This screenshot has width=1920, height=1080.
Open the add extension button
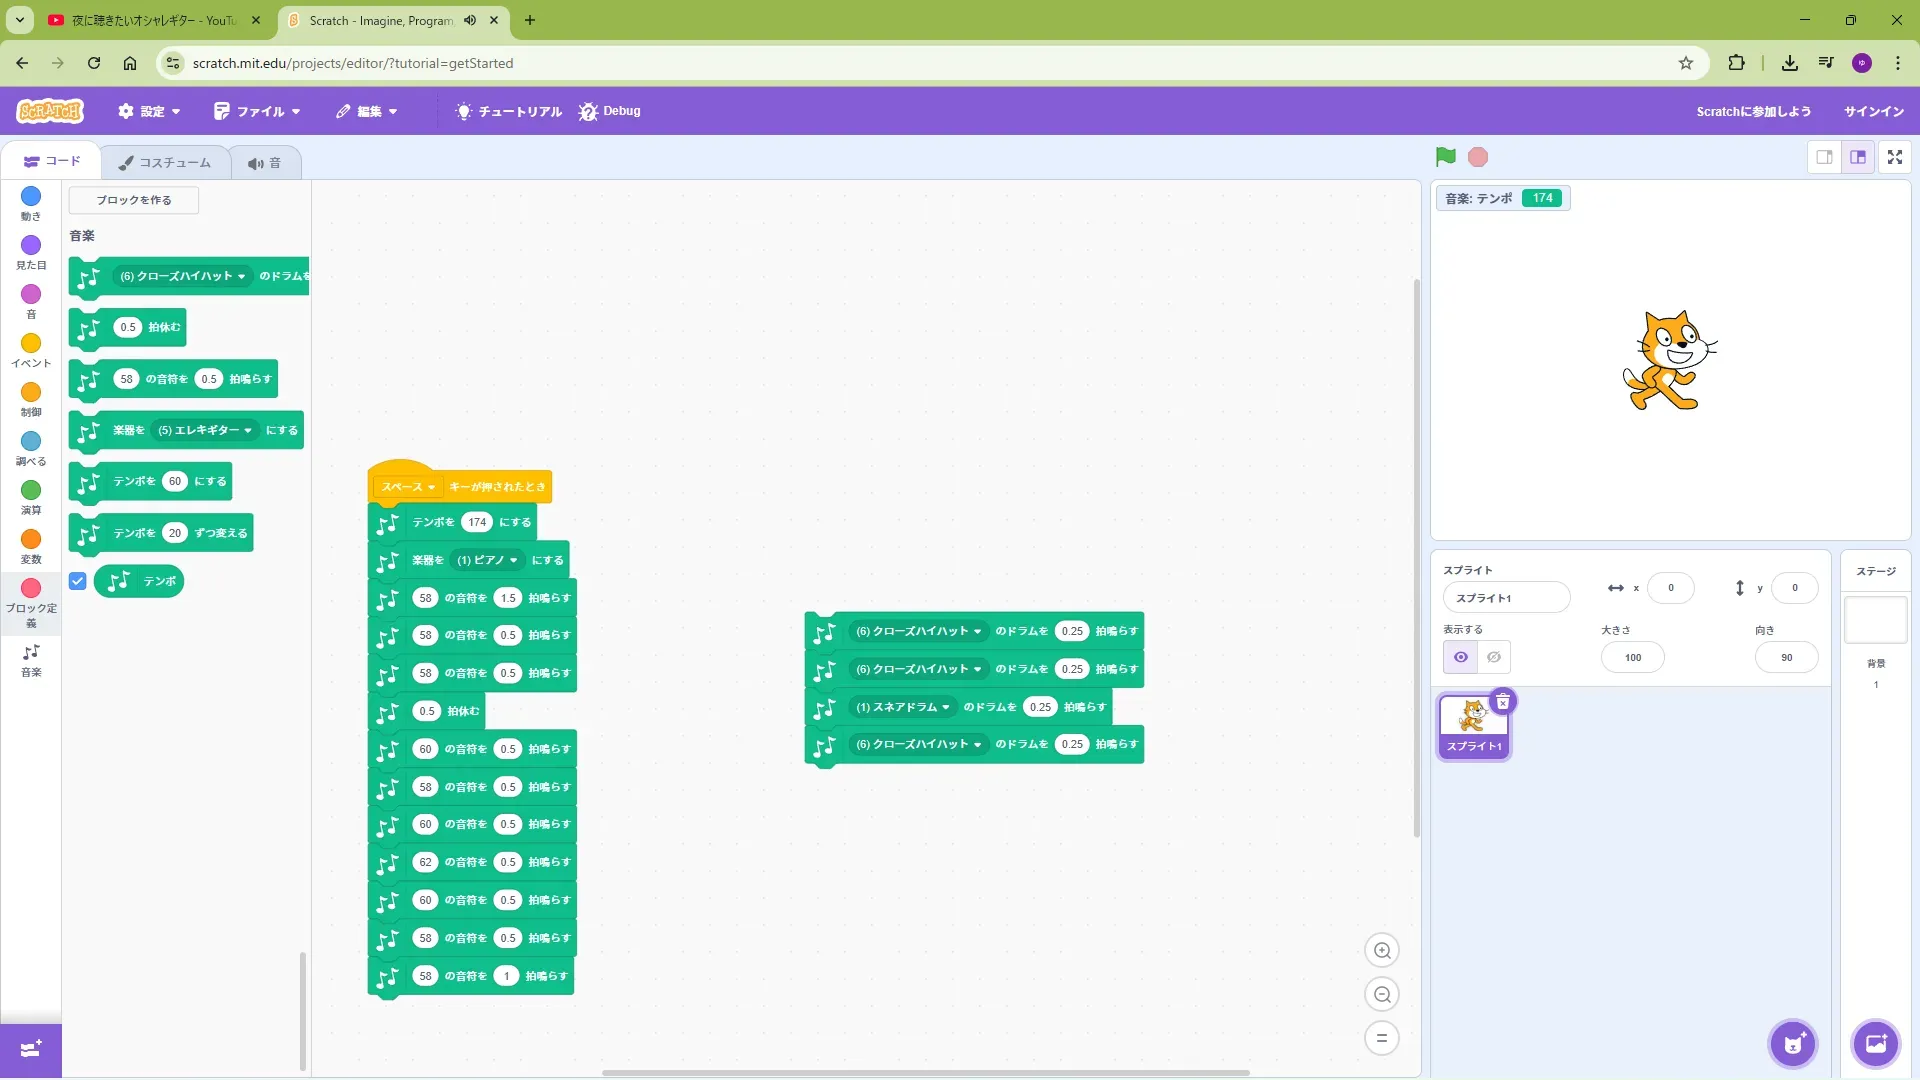[31, 1049]
